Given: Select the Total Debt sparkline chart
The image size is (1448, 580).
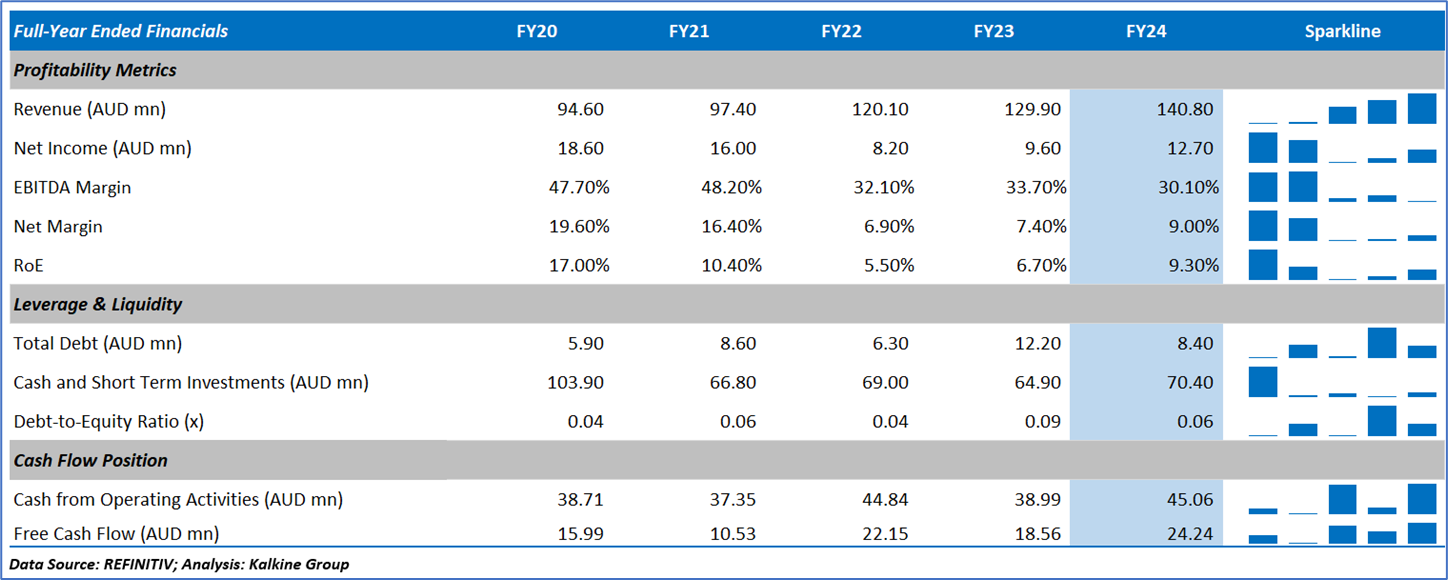Looking at the screenshot, I should pos(1342,343).
